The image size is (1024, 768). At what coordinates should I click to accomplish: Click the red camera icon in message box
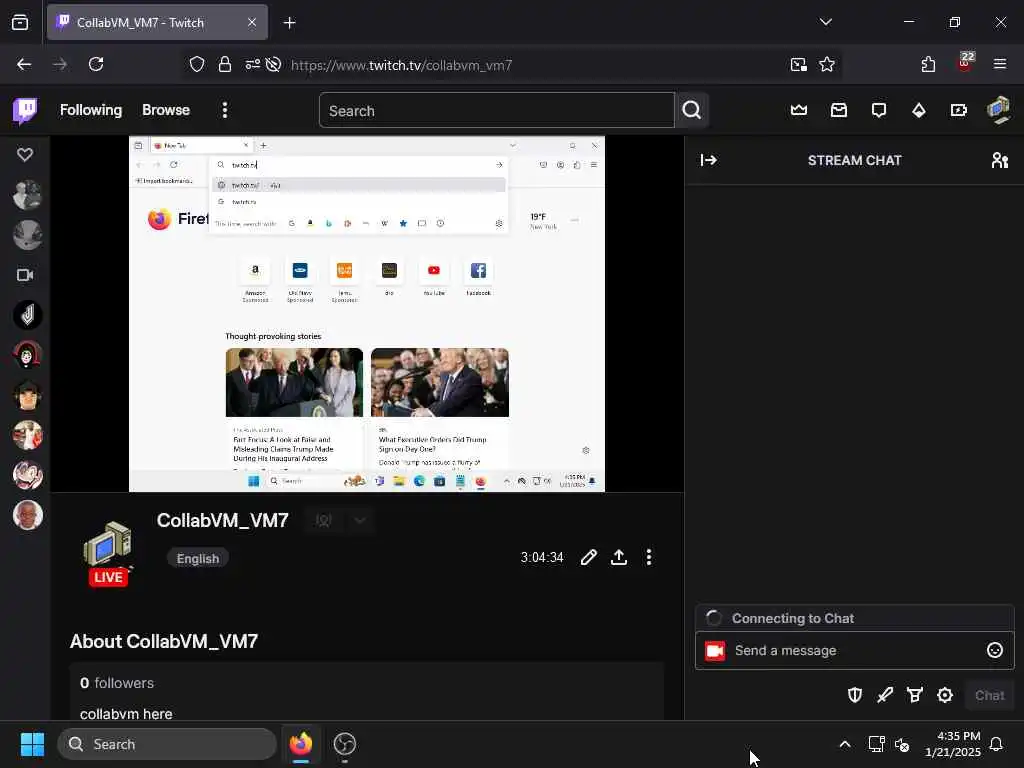pyautogui.click(x=715, y=650)
